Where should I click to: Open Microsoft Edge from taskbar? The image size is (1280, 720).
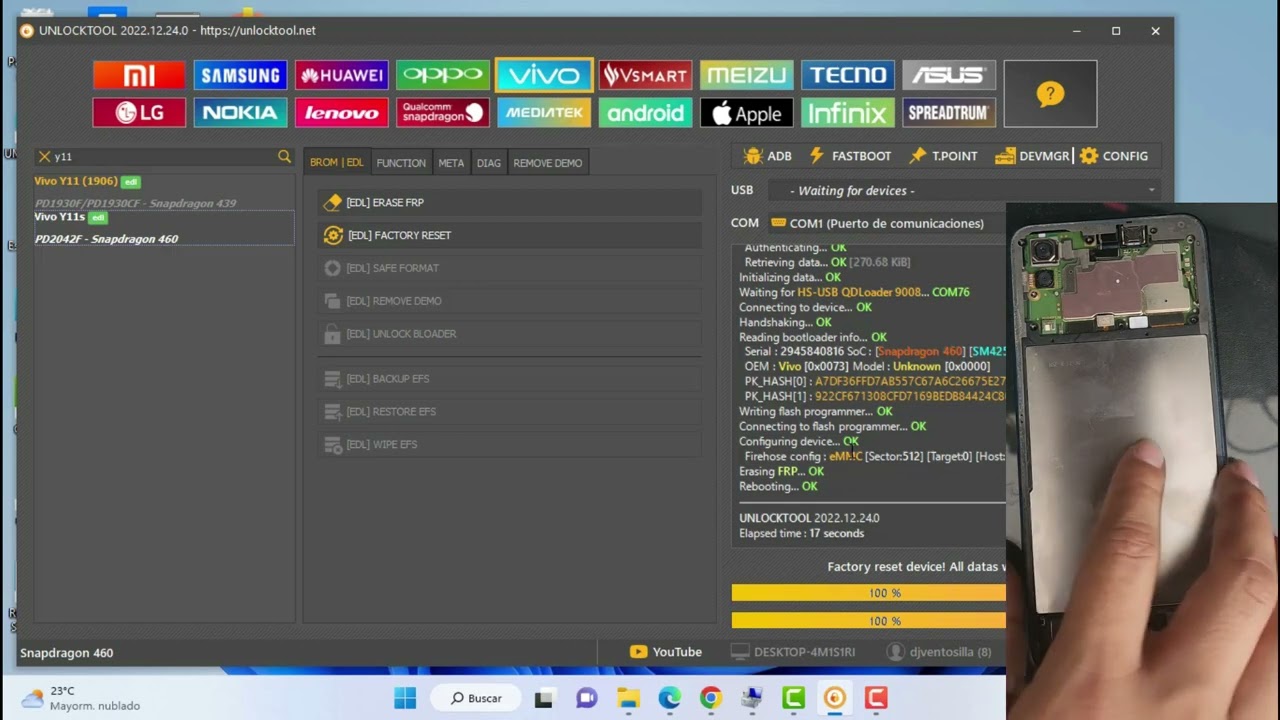pyautogui.click(x=669, y=698)
